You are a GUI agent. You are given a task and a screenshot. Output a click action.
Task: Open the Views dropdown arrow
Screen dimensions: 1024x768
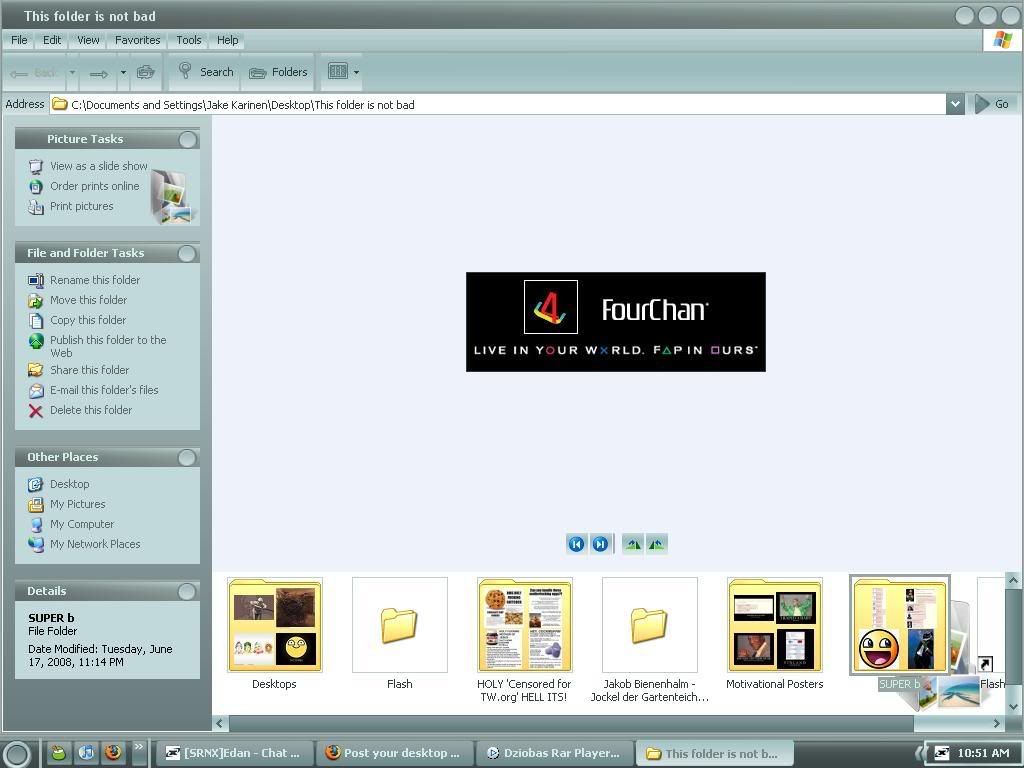click(x=356, y=72)
